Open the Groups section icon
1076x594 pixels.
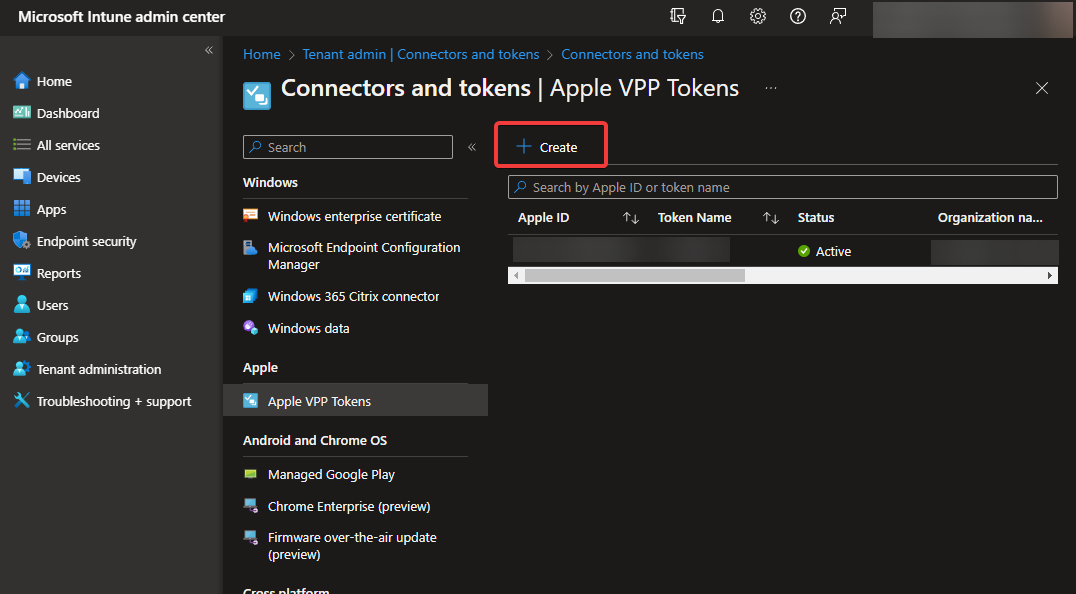coord(23,336)
